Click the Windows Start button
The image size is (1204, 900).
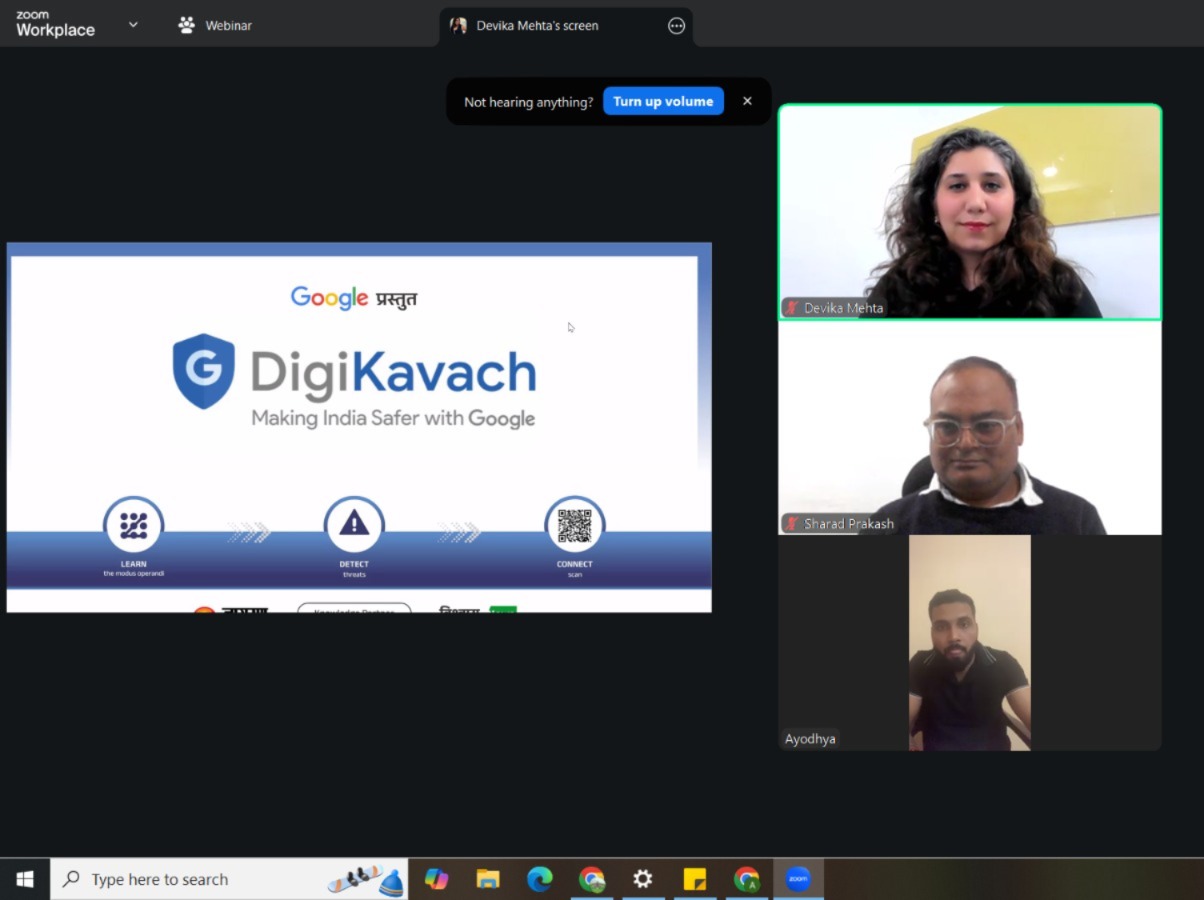(25, 879)
